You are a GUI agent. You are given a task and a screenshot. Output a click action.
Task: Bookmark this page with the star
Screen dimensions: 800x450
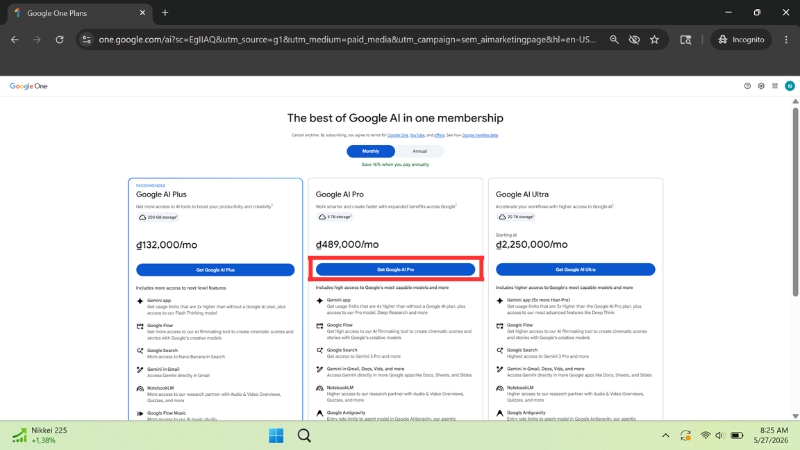click(x=655, y=39)
